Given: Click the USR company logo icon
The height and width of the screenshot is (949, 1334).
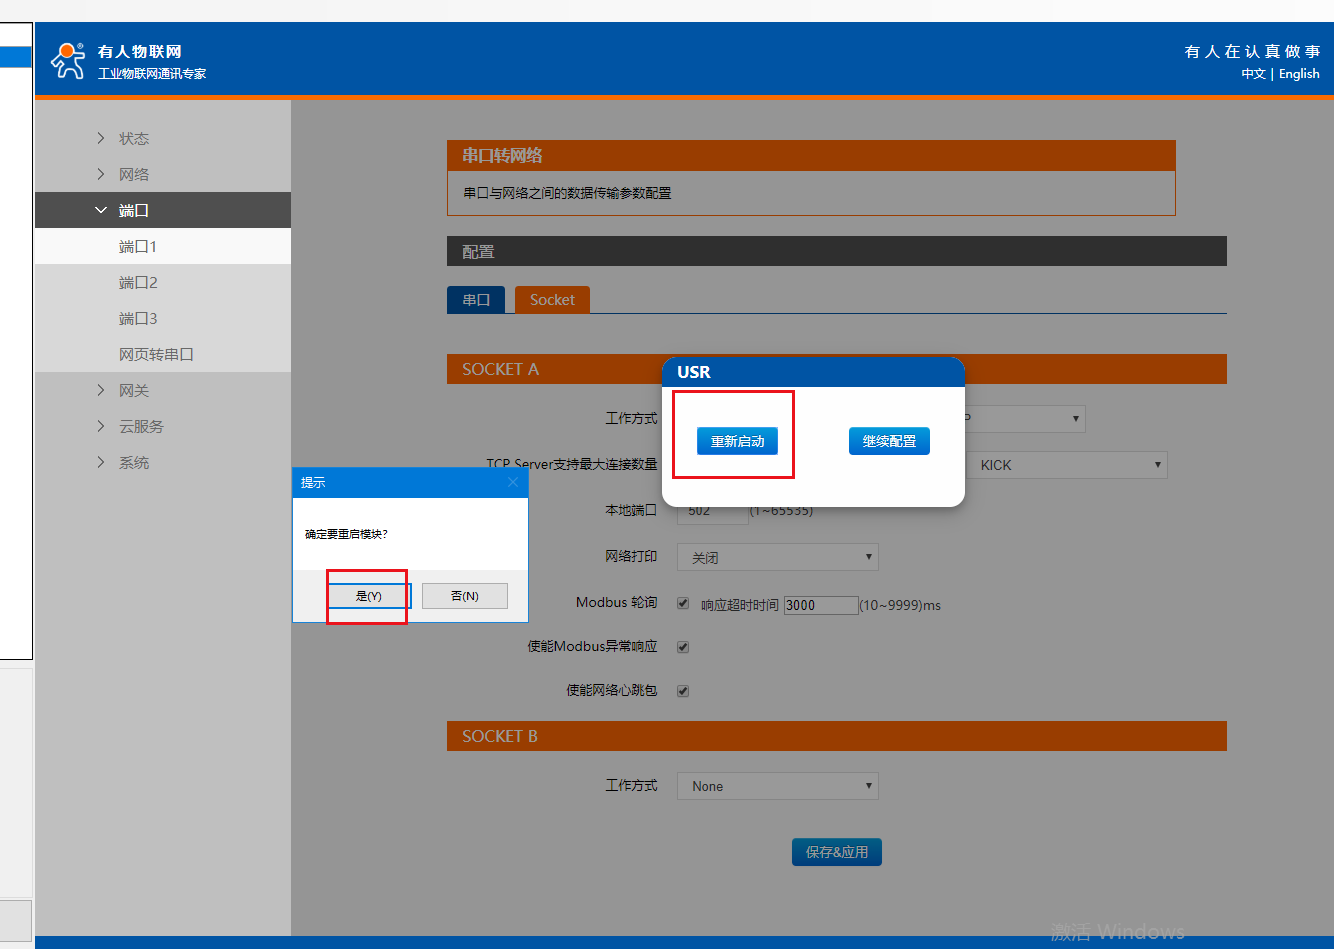Looking at the screenshot, I should pyautogui.click(x=68, y=60).
